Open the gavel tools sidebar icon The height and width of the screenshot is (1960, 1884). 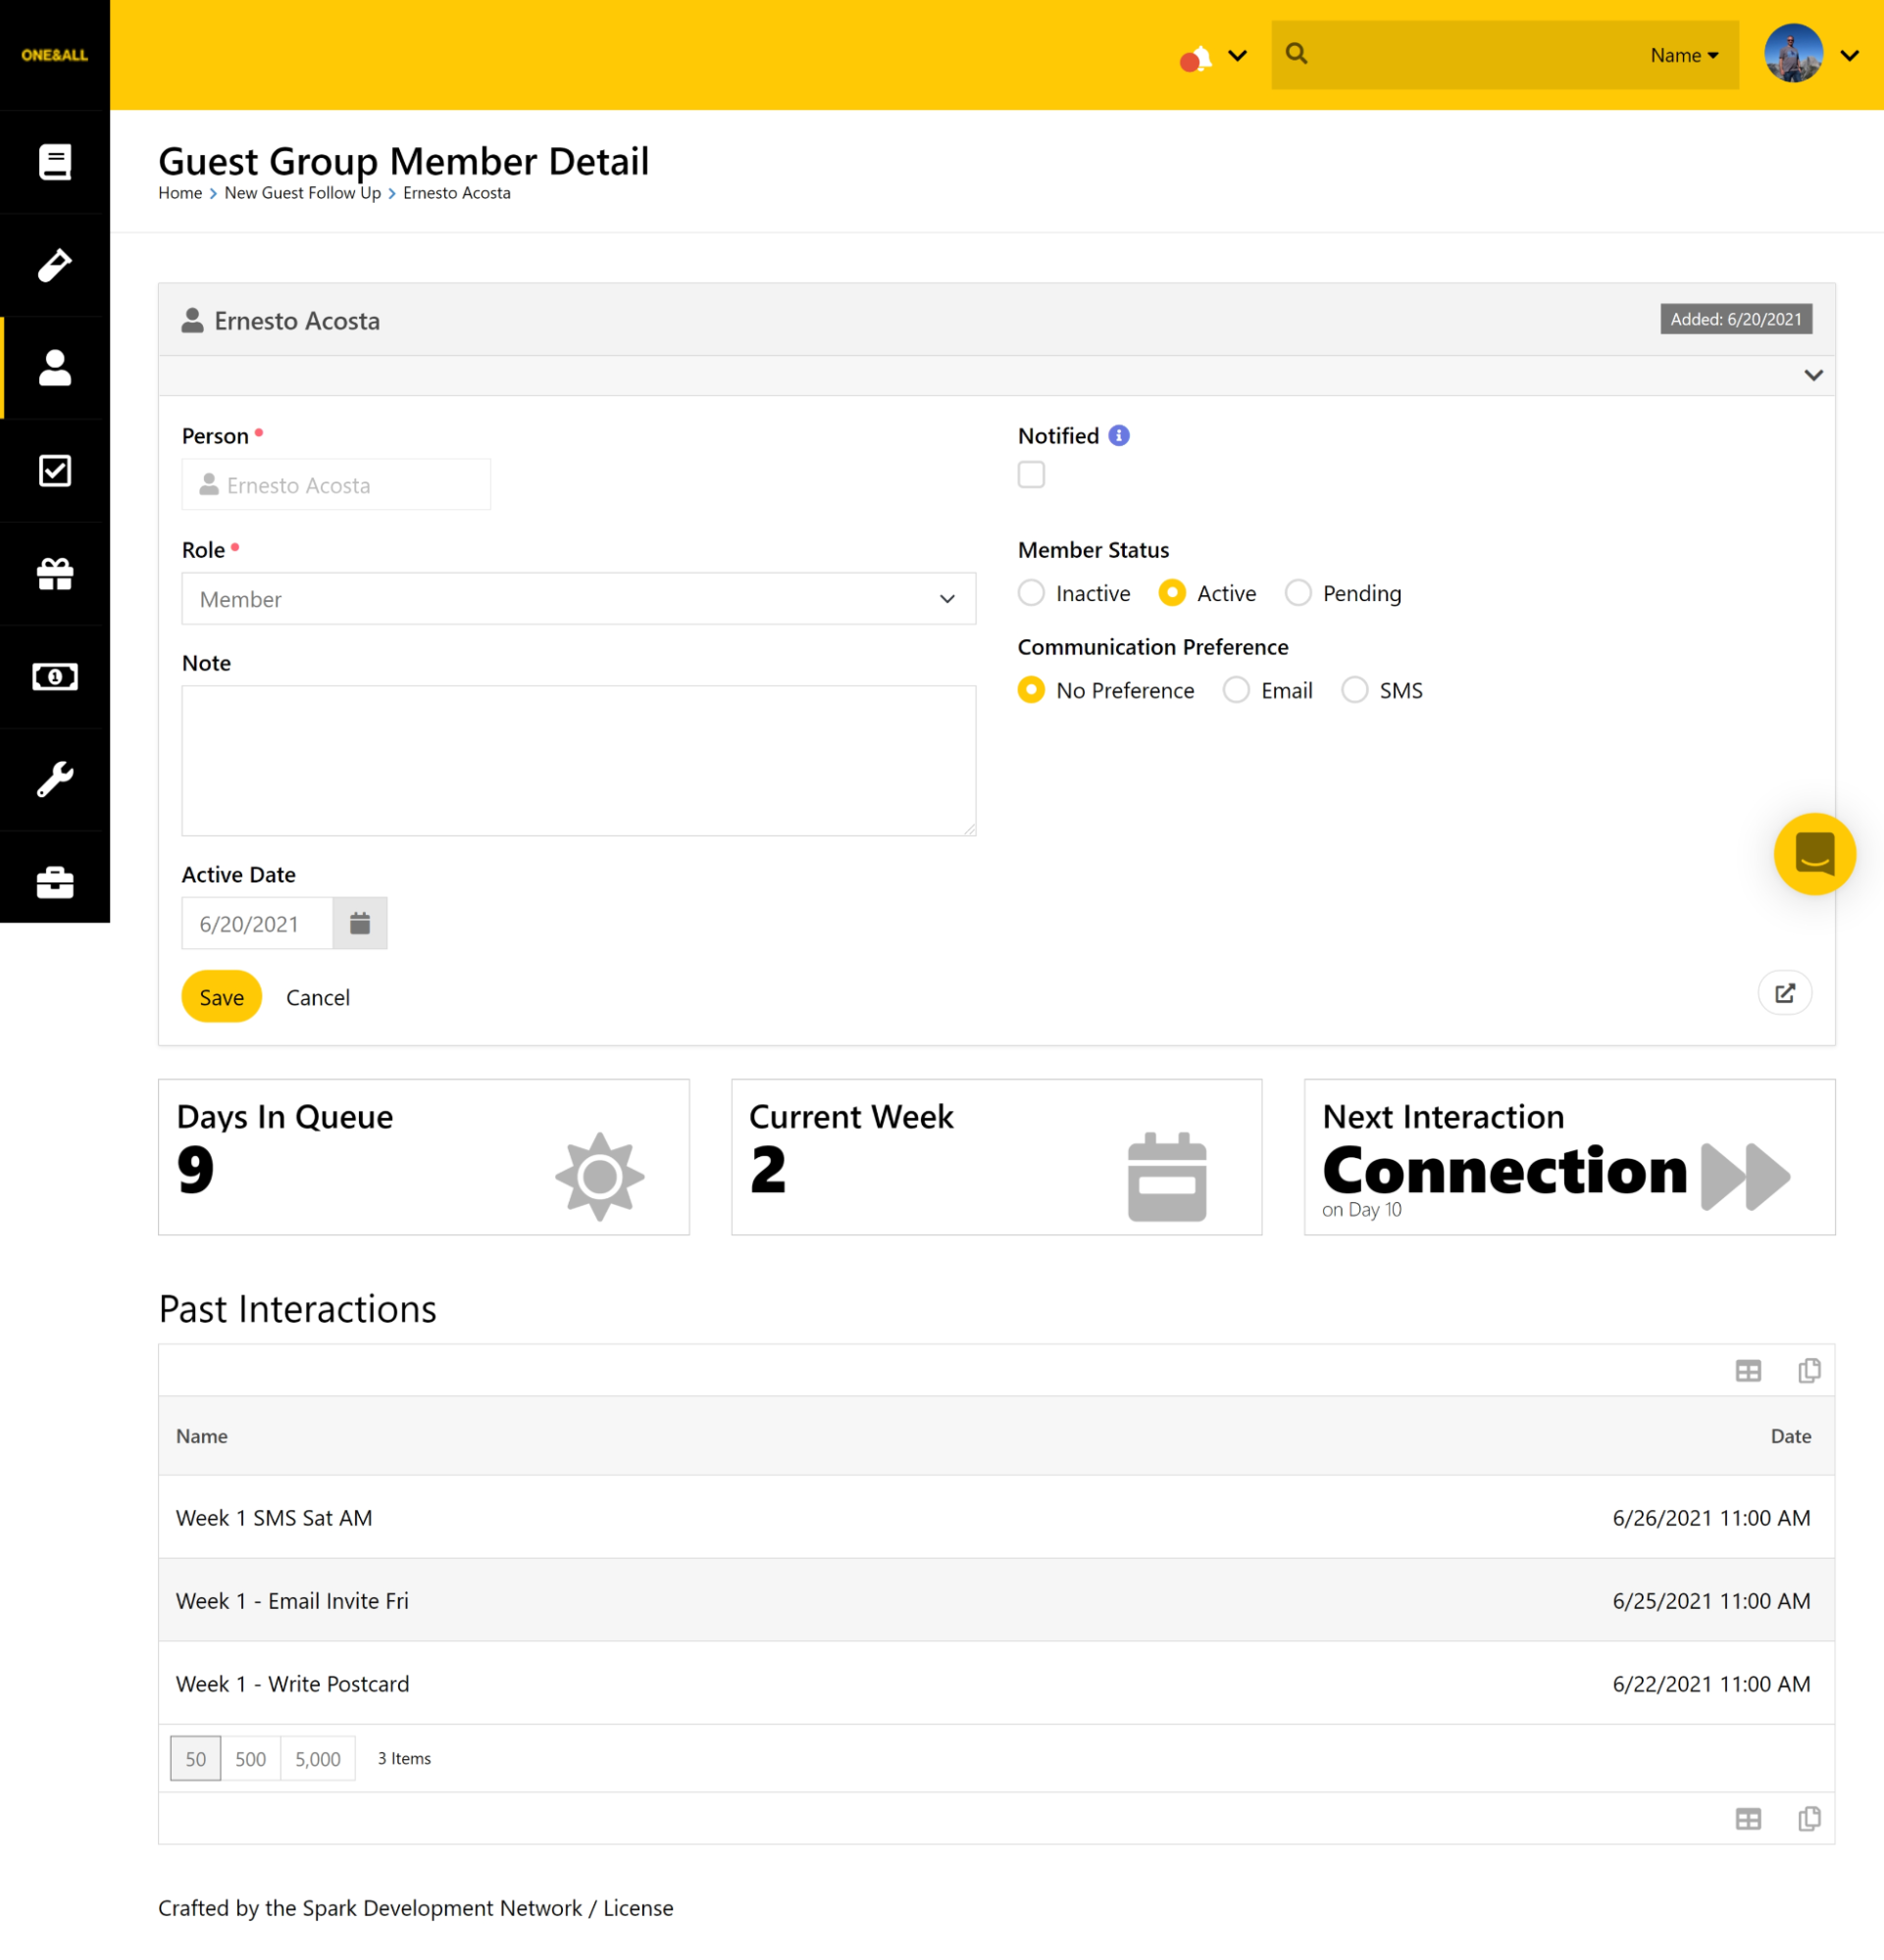tap(55, 265)
